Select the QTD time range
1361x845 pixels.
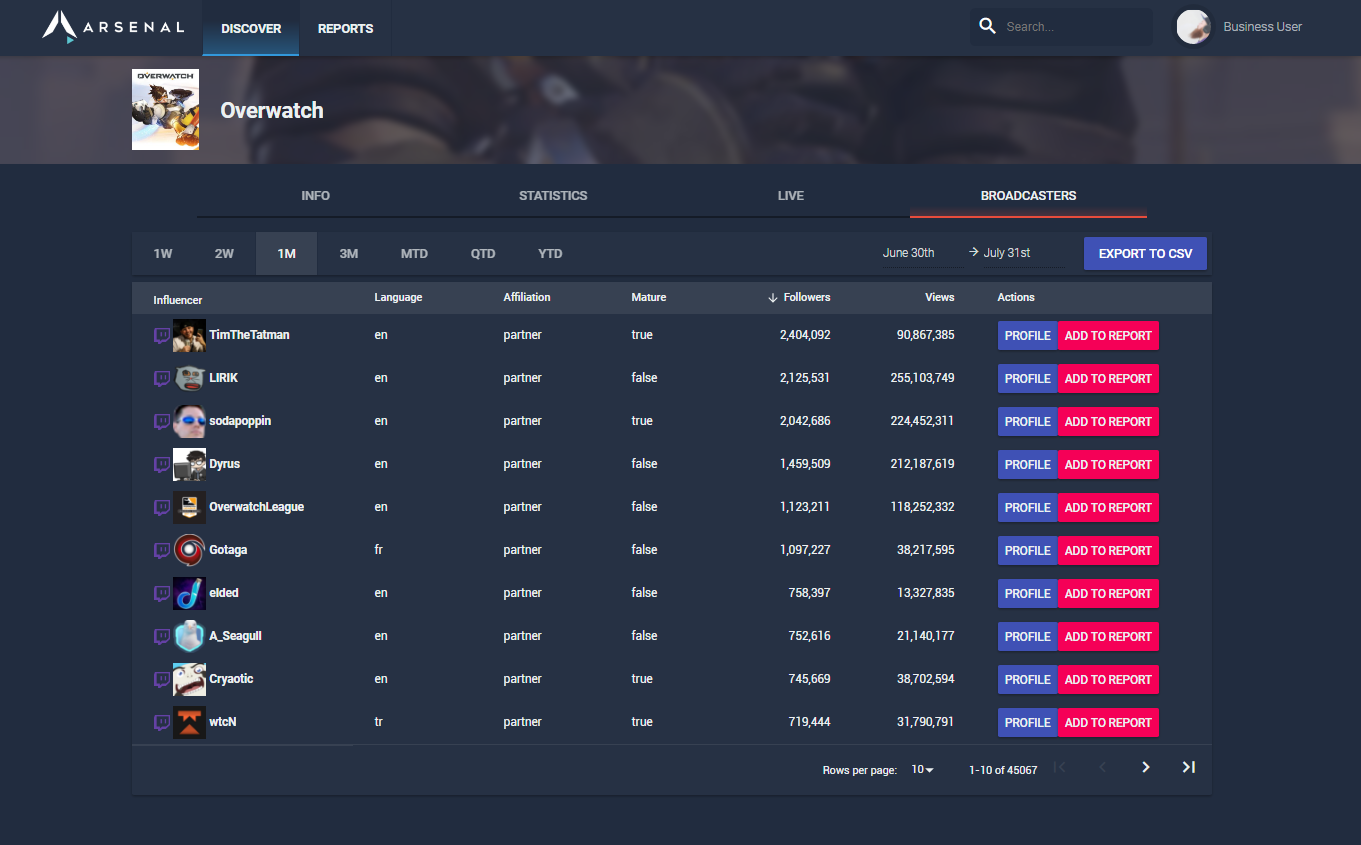pyautogui.click(x=483, y=253)
